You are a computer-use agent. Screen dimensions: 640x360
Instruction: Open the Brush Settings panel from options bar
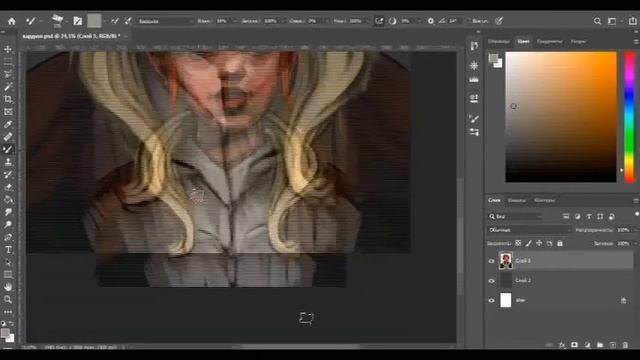click(x=77, y=21)
